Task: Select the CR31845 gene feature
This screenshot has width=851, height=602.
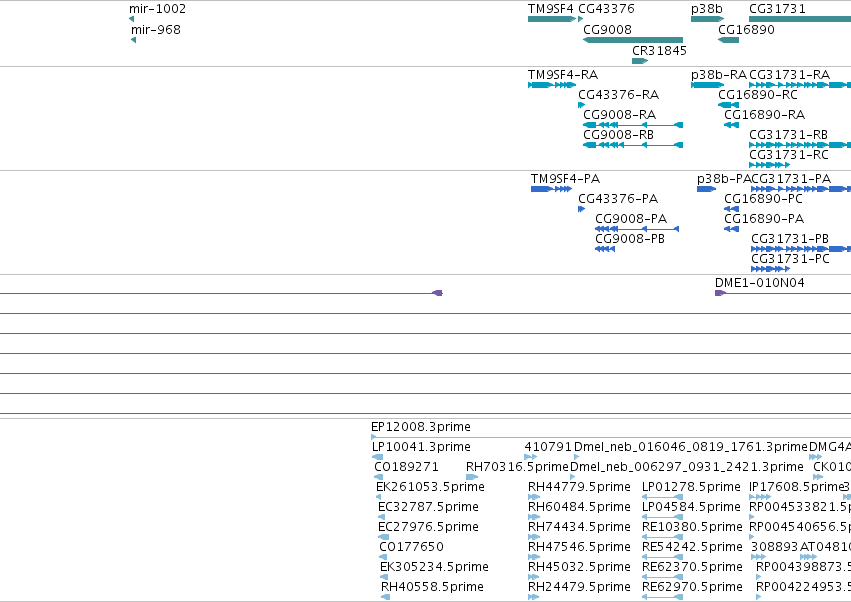Action: pyautogui.click(x=640, y=61)
